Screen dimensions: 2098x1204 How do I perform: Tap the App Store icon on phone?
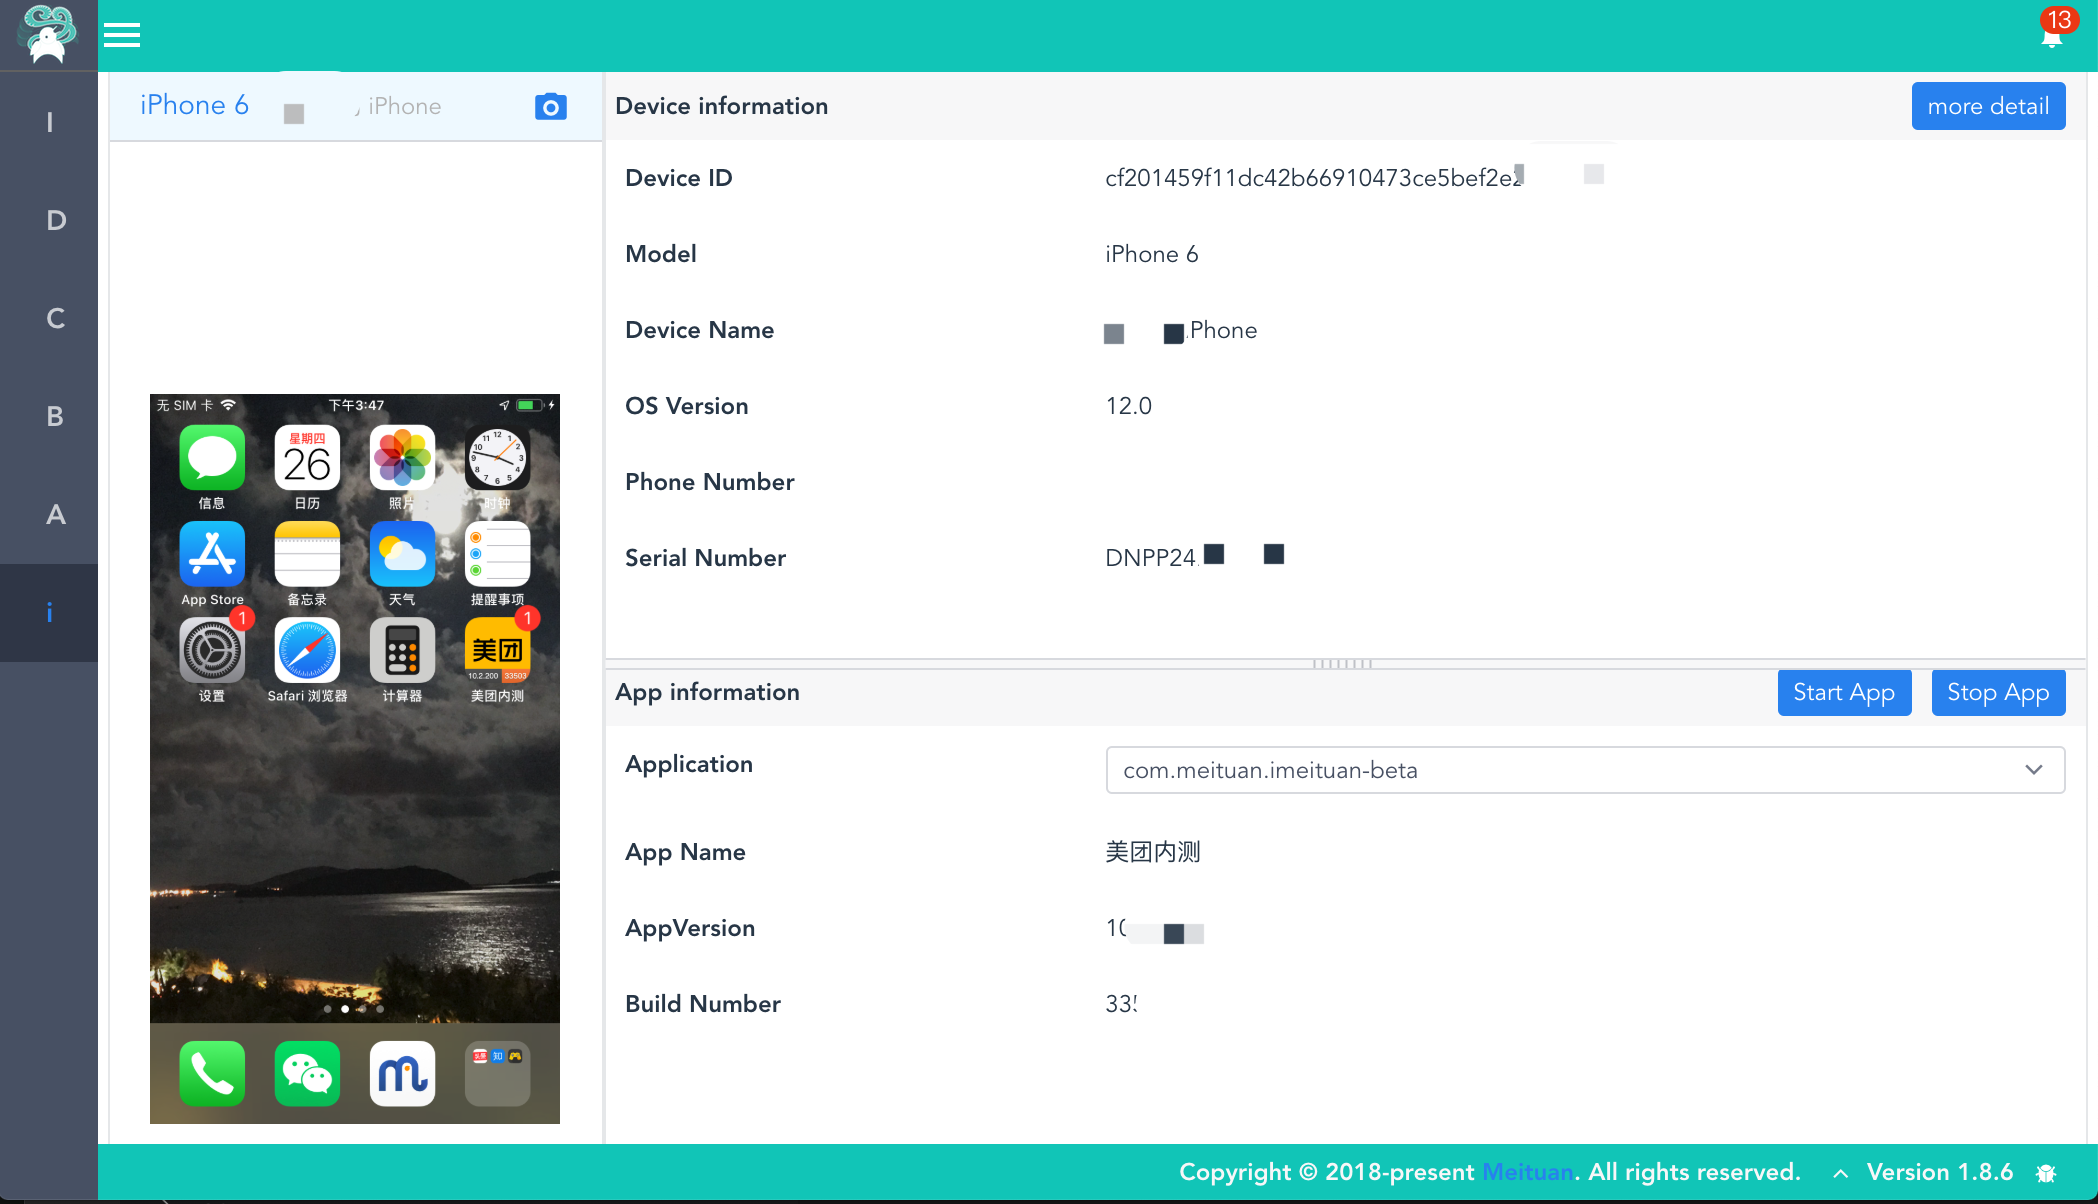coord(212,555)
